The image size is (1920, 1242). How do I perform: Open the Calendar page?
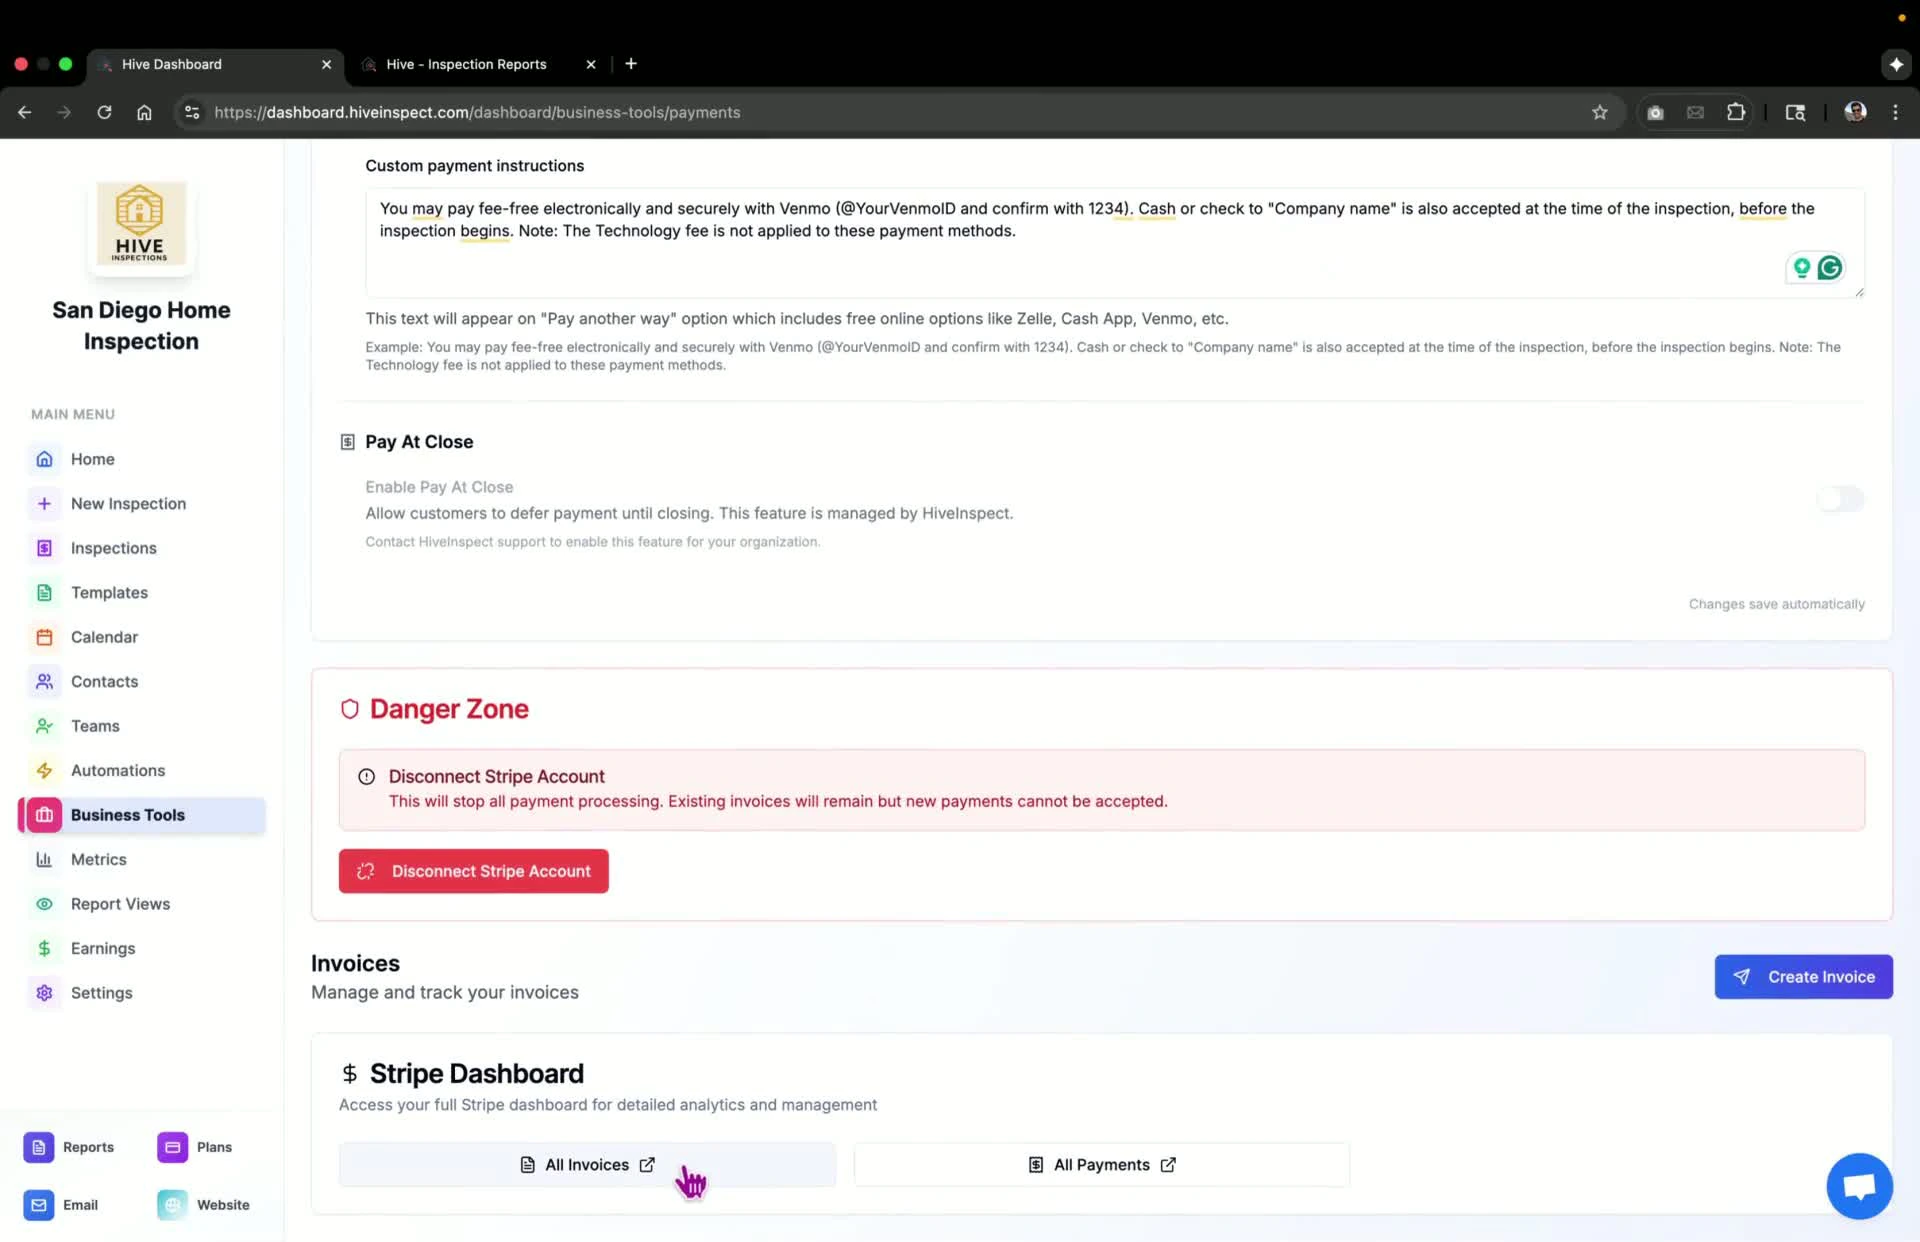(x=104, y=637)
